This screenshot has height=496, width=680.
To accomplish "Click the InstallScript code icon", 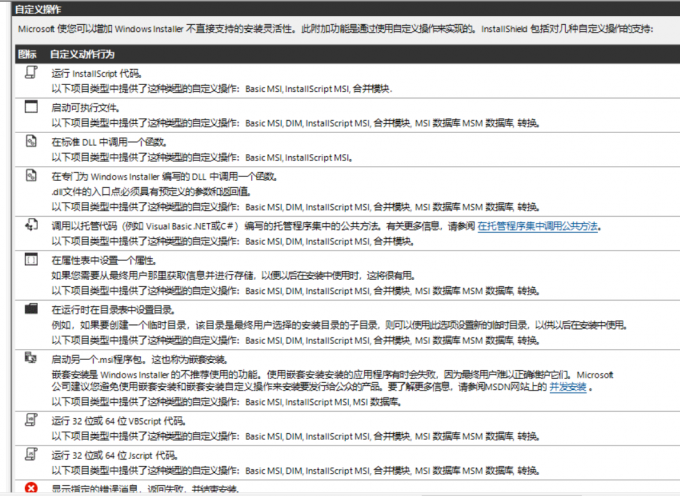I will pos(31,72).
